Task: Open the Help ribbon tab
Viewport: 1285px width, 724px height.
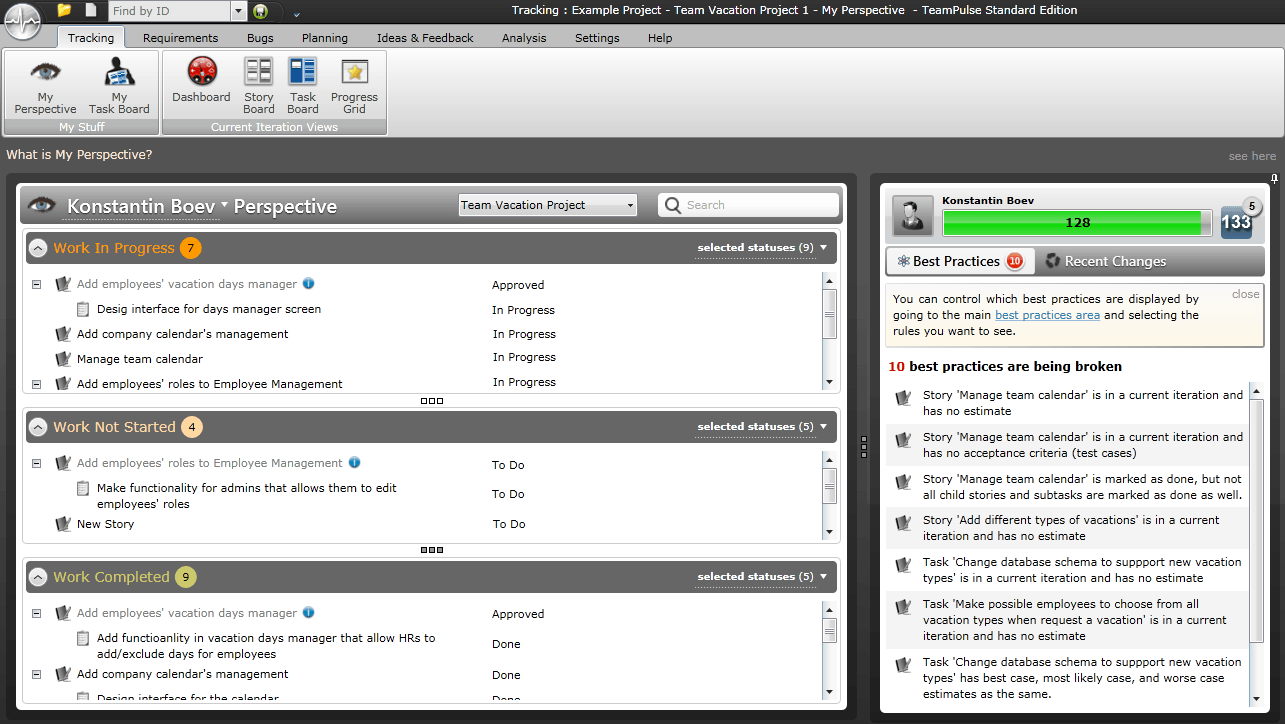Action: (x=660, y=38)
